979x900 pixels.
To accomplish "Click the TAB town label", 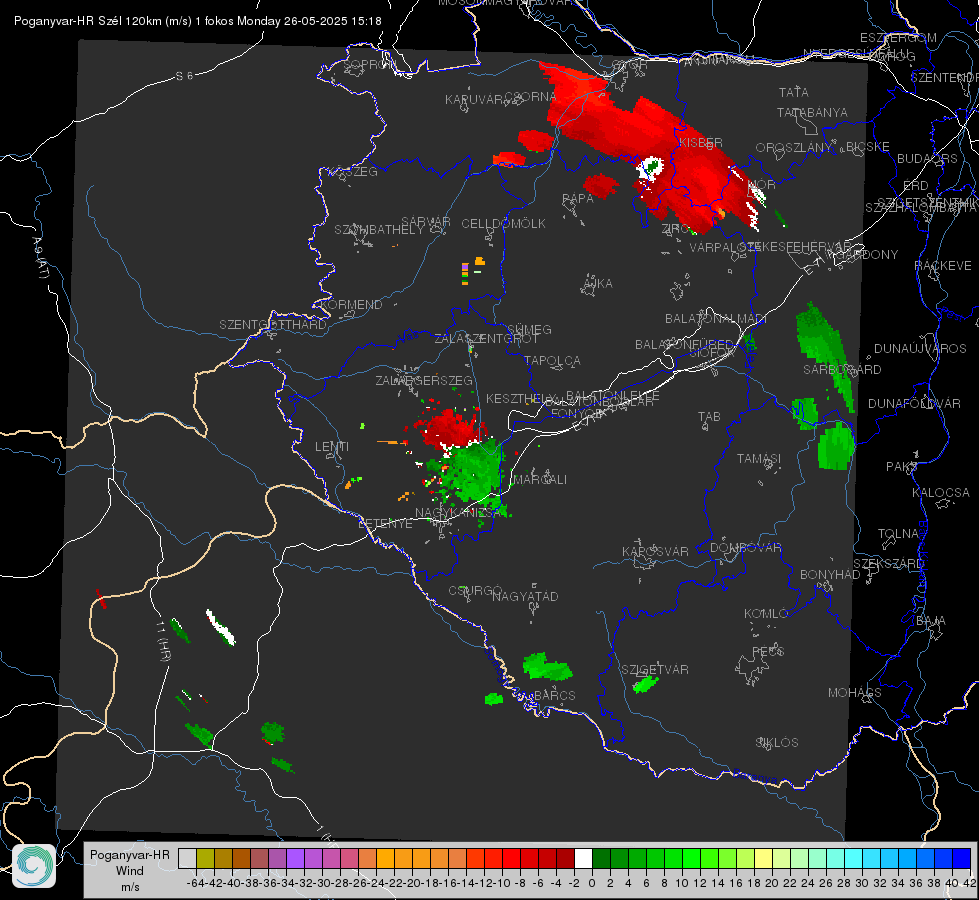I will 709,417.
